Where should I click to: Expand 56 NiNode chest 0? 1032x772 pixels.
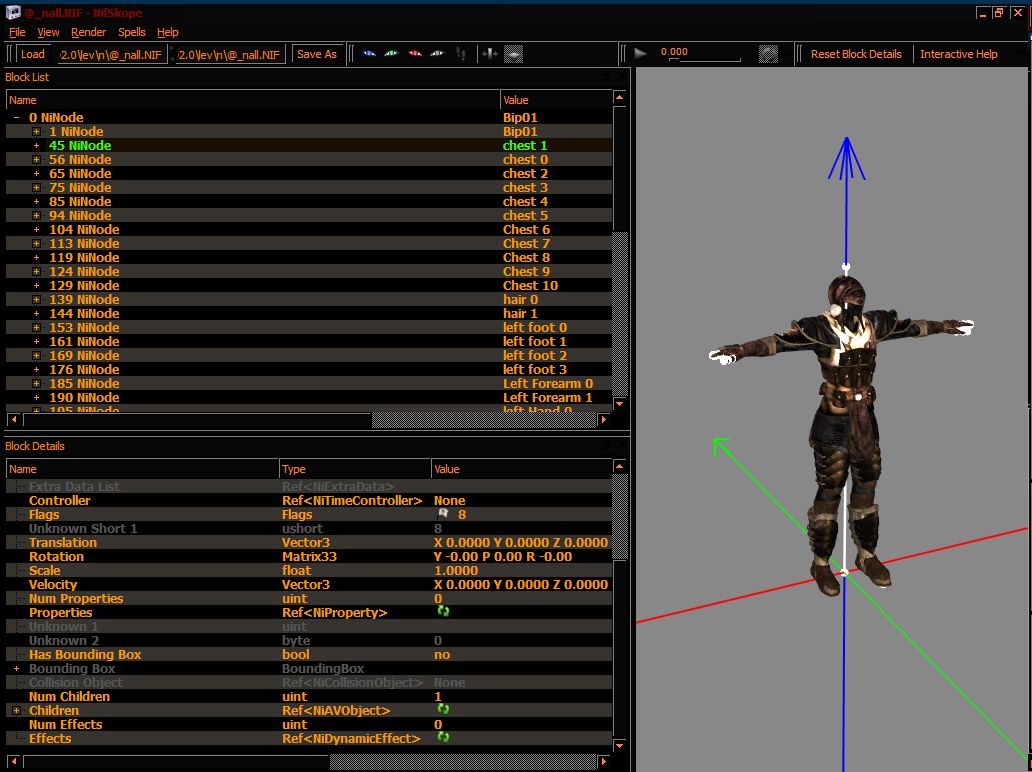(x=36, y=160)
